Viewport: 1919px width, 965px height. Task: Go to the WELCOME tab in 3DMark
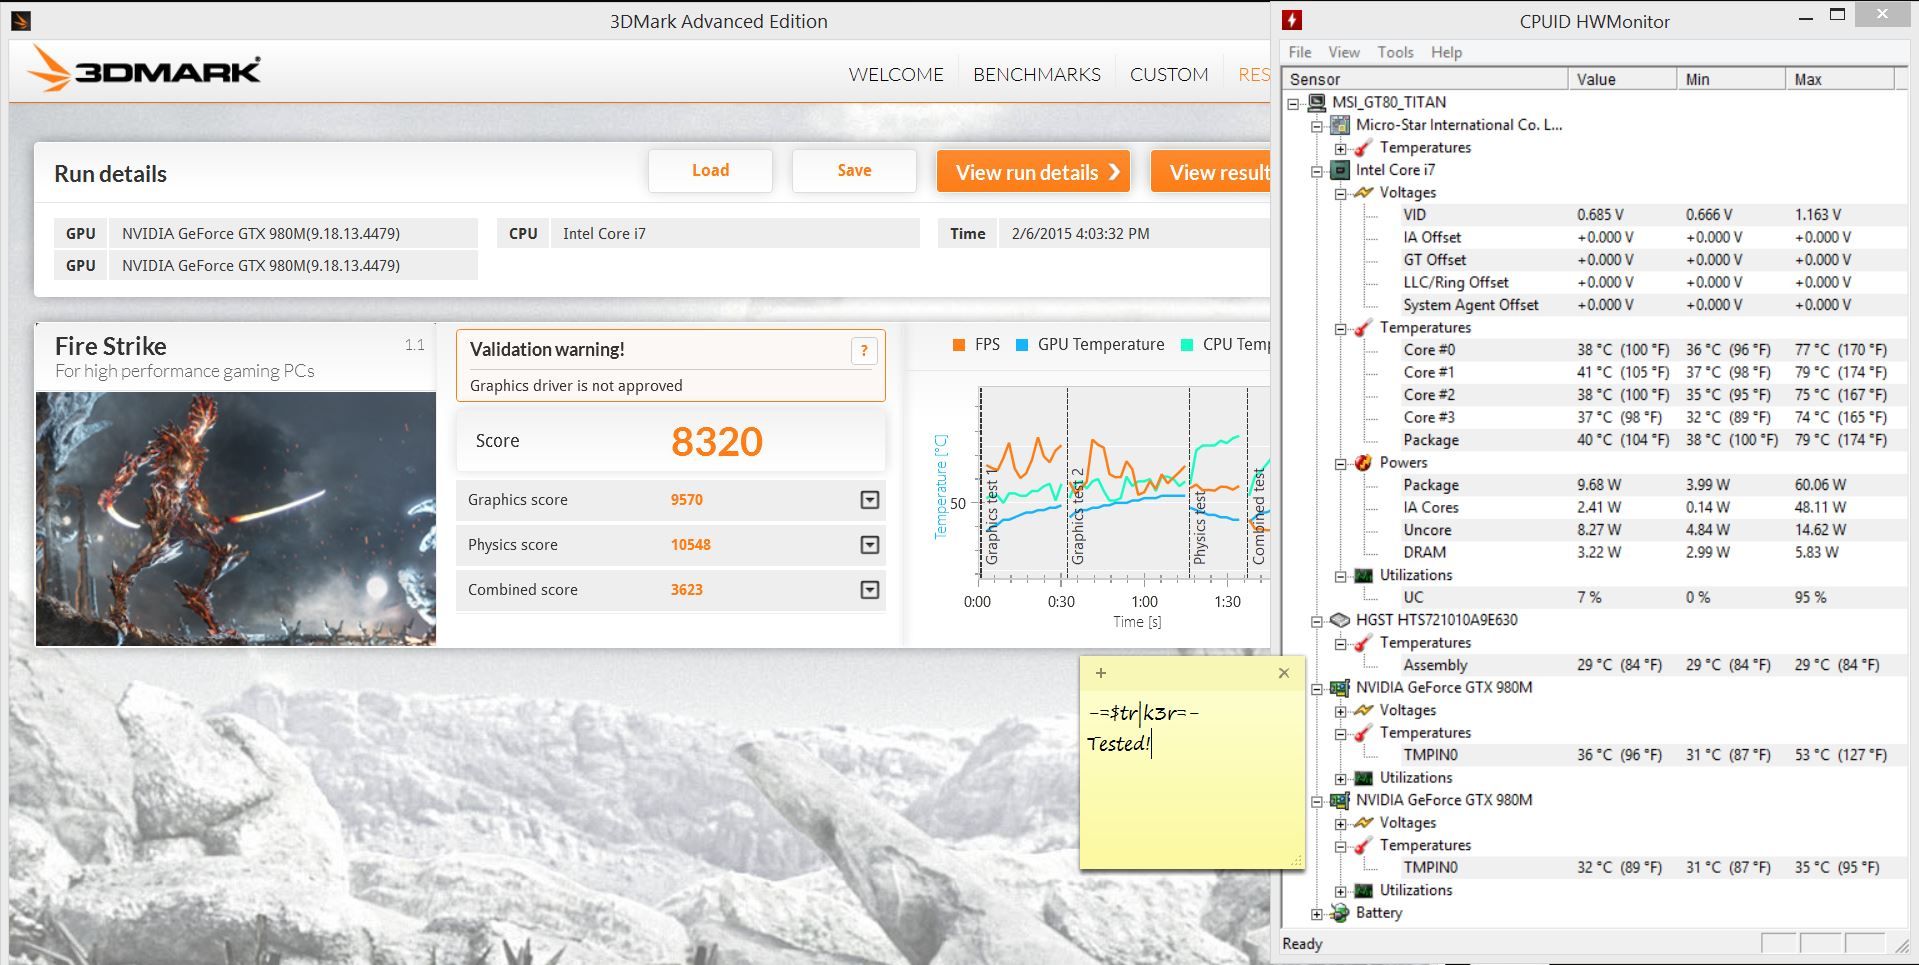coord(896,74)
